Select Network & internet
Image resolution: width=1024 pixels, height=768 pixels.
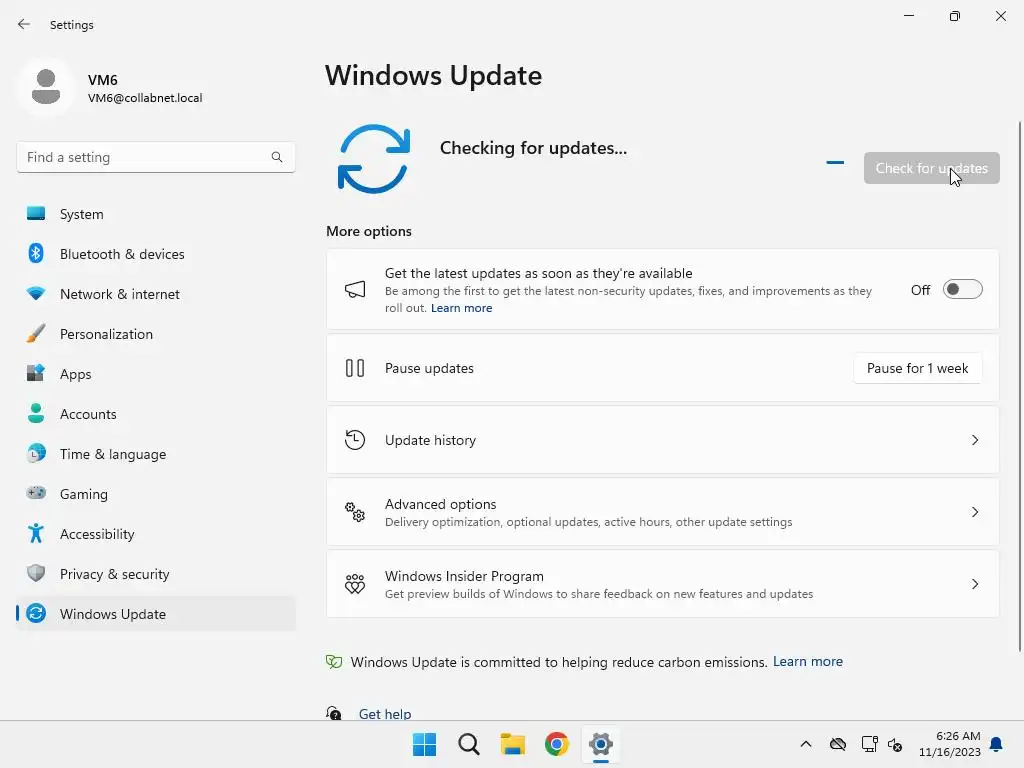tap(157, 294)
